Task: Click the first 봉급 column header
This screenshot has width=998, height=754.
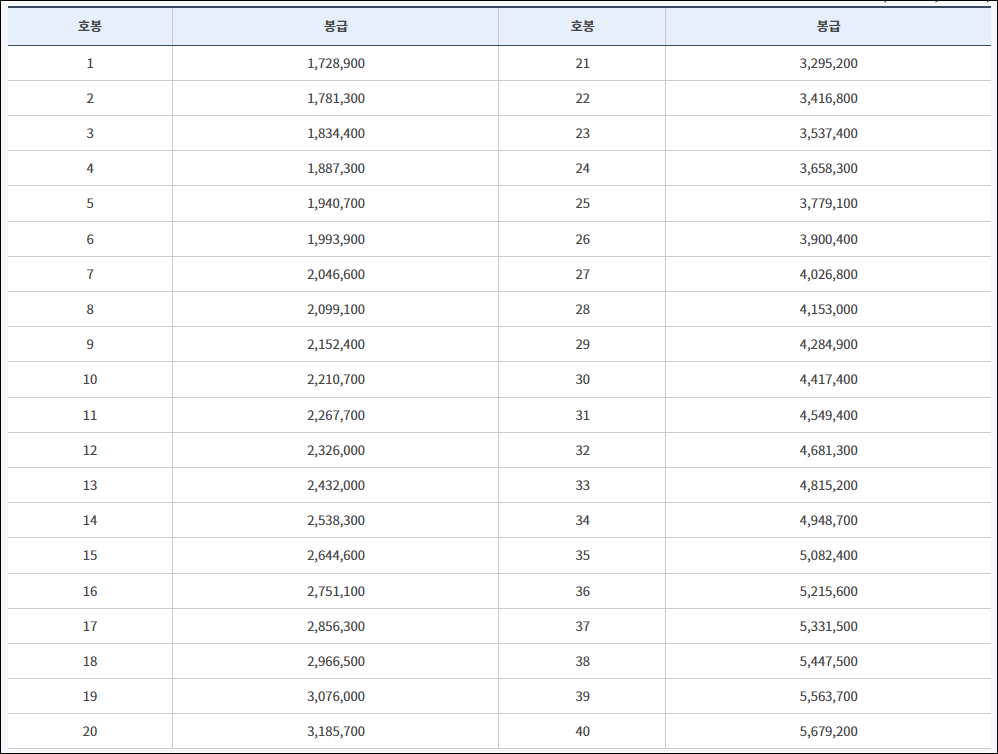Action: [335, 26]
